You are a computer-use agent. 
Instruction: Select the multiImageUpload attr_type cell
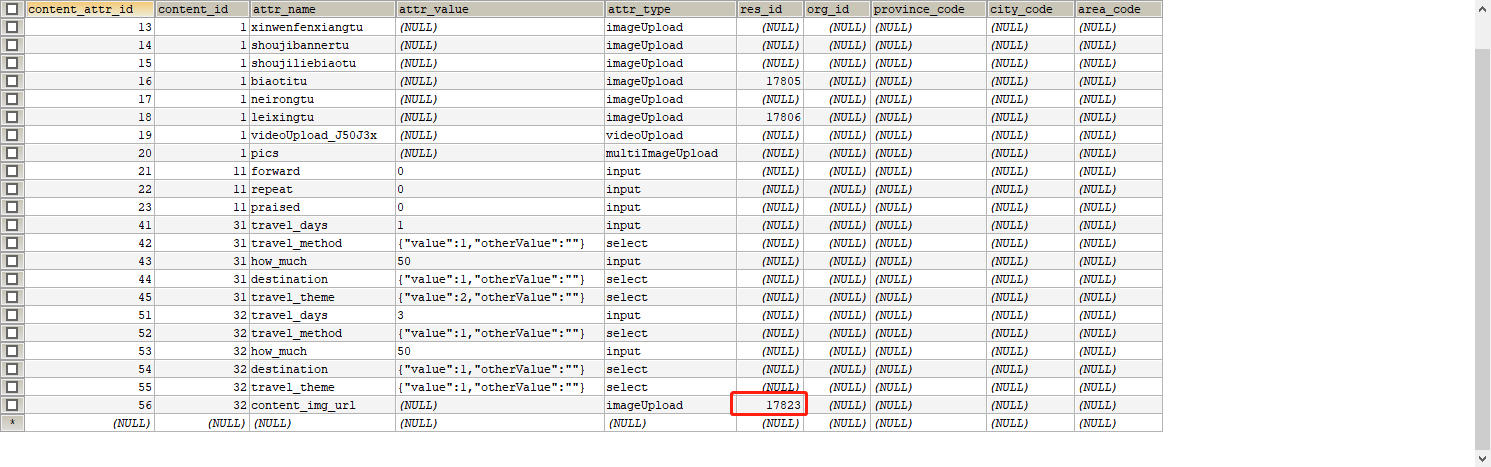(x=670, y=153)
